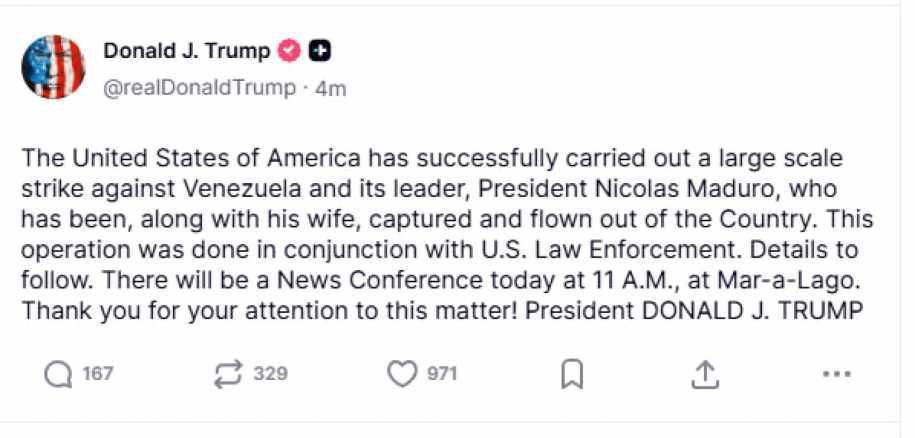The height and width of the screenshot is (438, 915).
Task: Open the reply speech bubble icon
Action: [59, 374]
